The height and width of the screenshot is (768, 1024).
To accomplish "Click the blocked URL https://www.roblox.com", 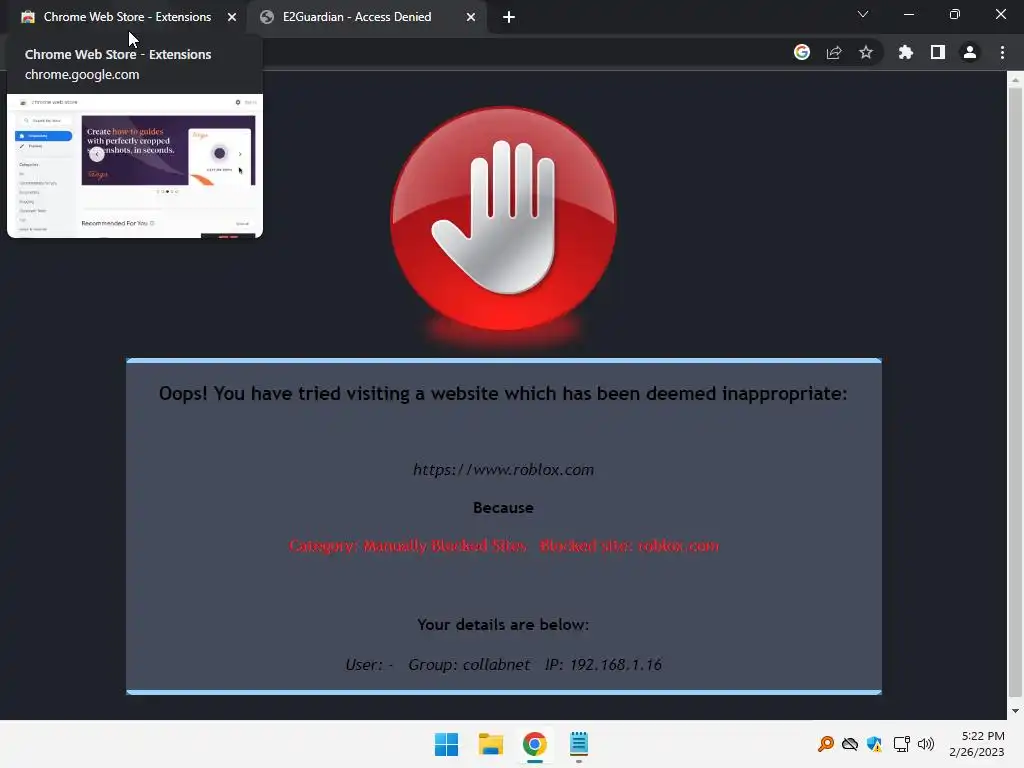I will coord(504,470).
